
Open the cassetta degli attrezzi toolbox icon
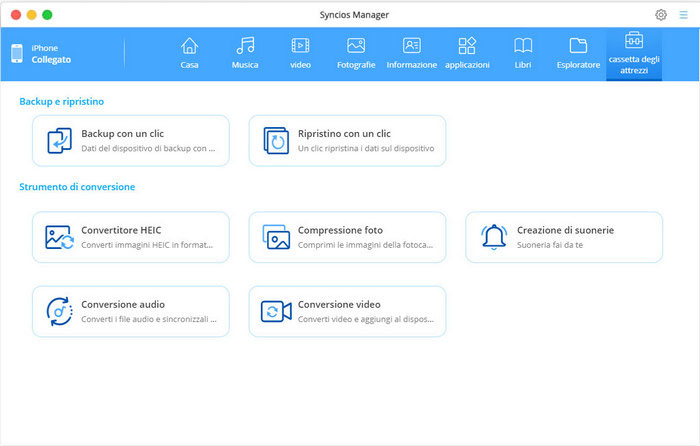634,40
